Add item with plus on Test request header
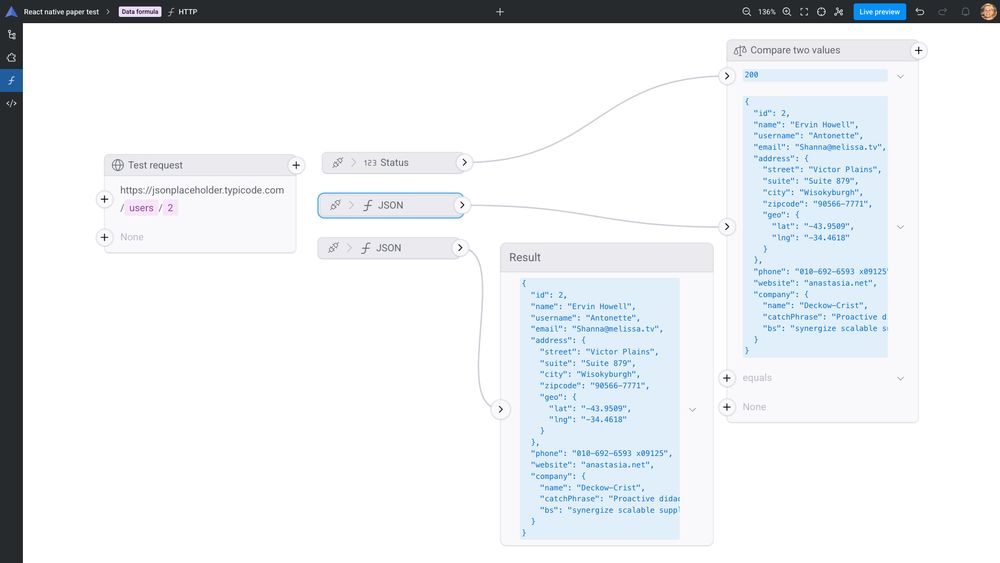This screenshot has width=1000, height=563. pyautogui.click(x=296, y=165)
